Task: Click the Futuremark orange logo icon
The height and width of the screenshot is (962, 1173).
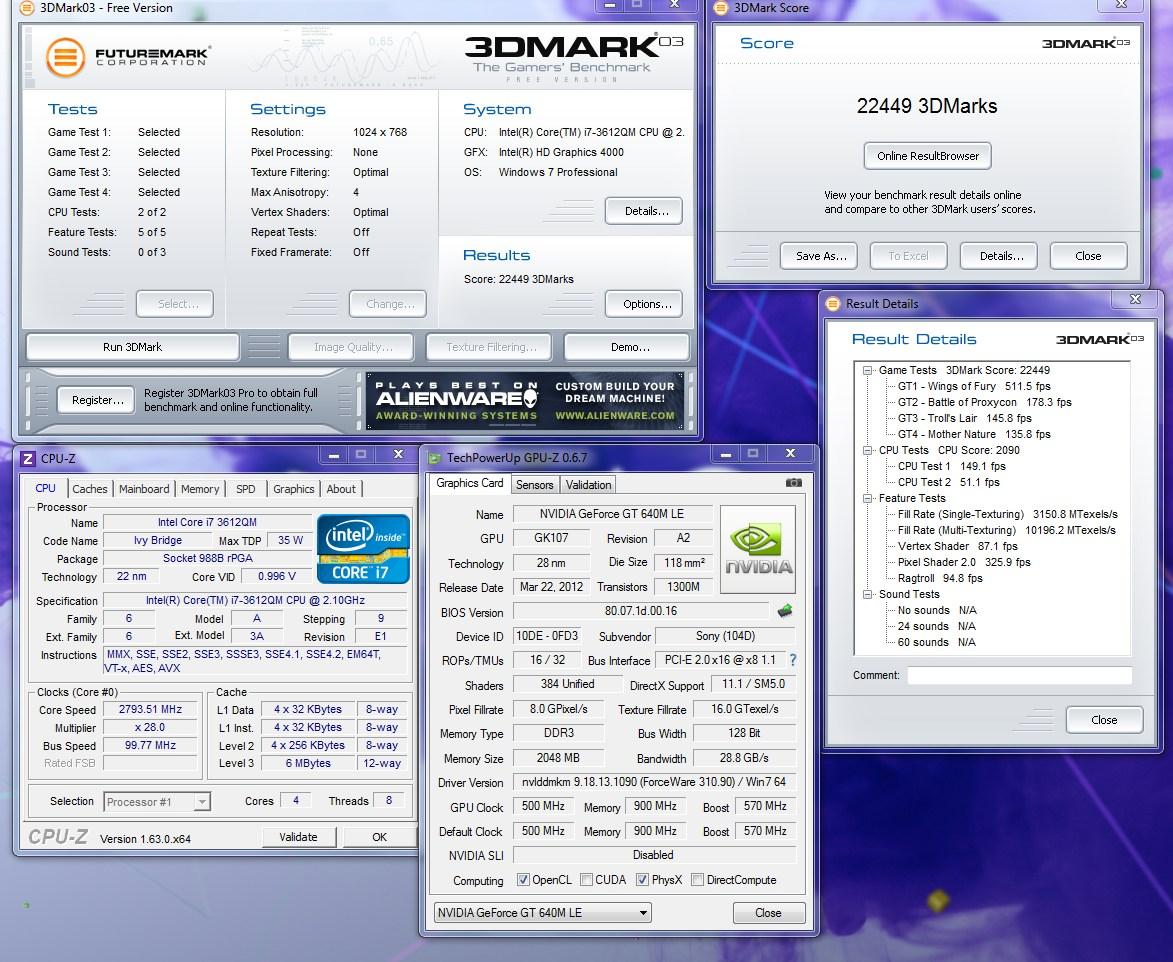Action: (66, 57)
